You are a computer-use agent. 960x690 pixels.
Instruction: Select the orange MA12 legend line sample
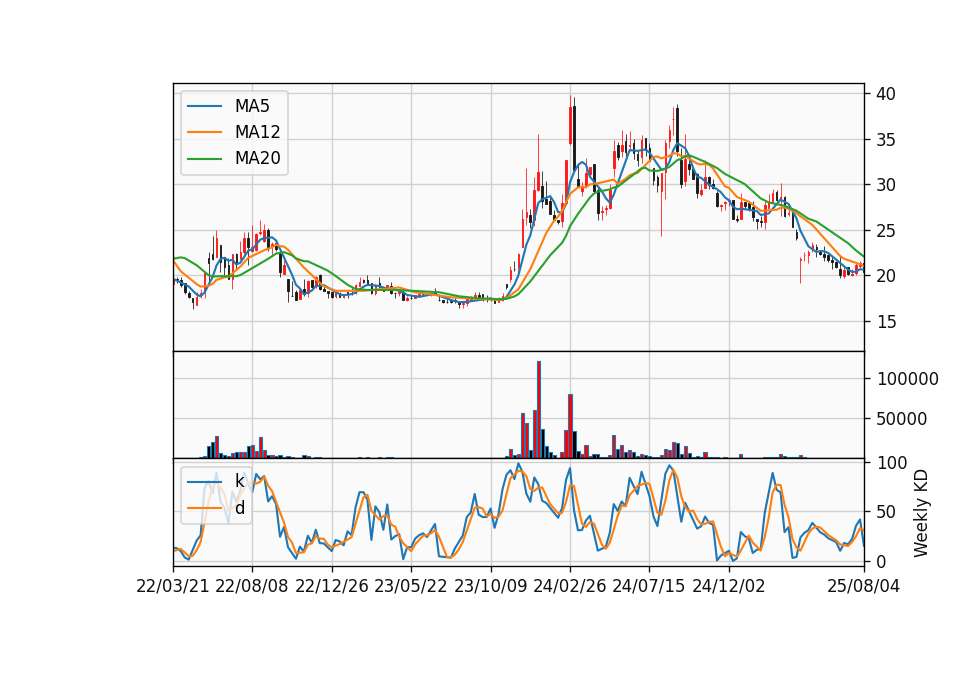[204, 132]
